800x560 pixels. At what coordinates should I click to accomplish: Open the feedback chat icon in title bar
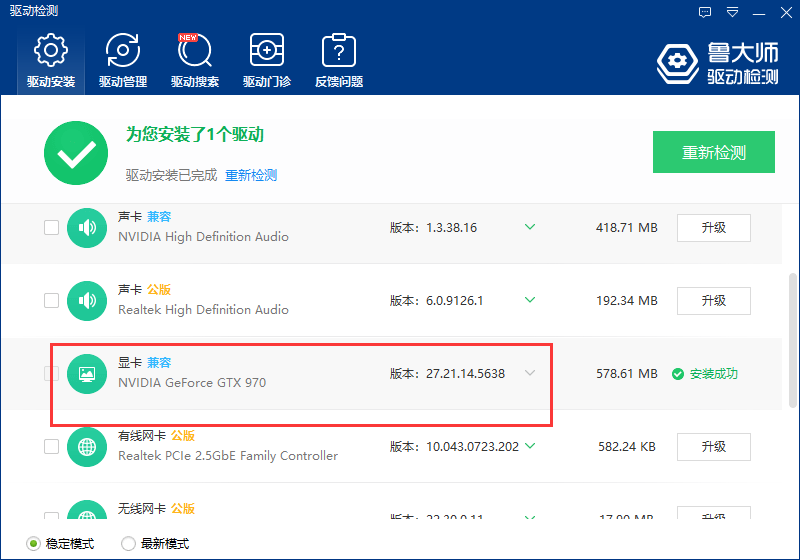[705, 12]
